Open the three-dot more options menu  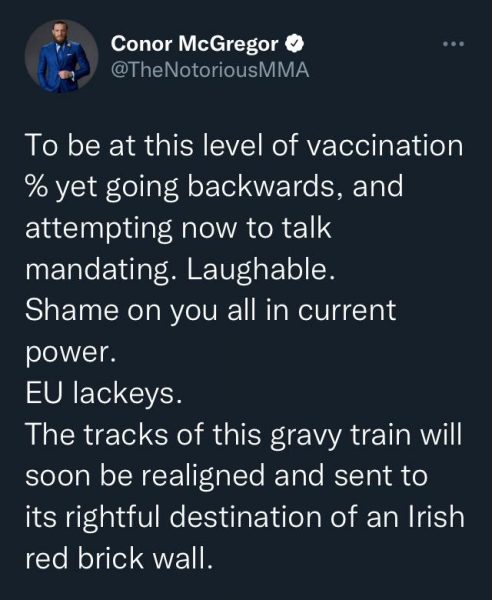click(x=454, y=44)
